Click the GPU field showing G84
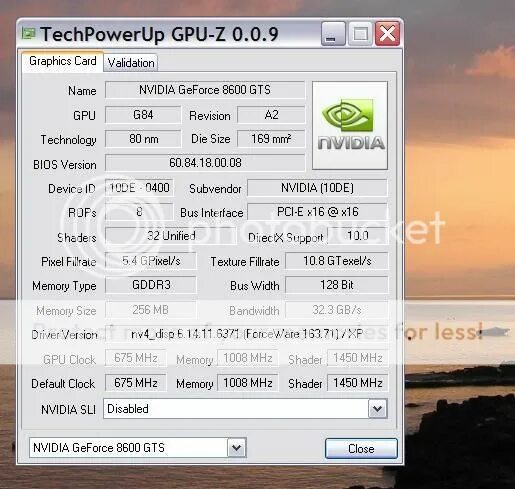The width and height of the screenshot is (515, 489). [x=143, y=115]
